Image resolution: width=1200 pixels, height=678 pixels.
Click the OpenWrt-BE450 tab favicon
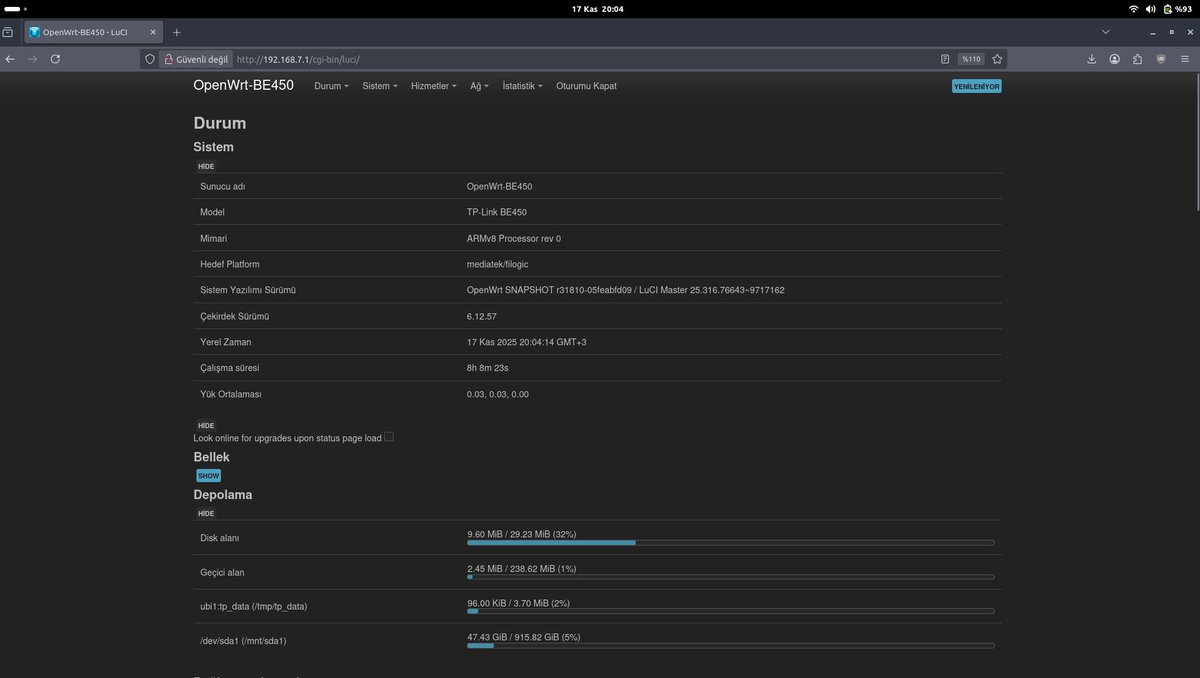[34, 32]
